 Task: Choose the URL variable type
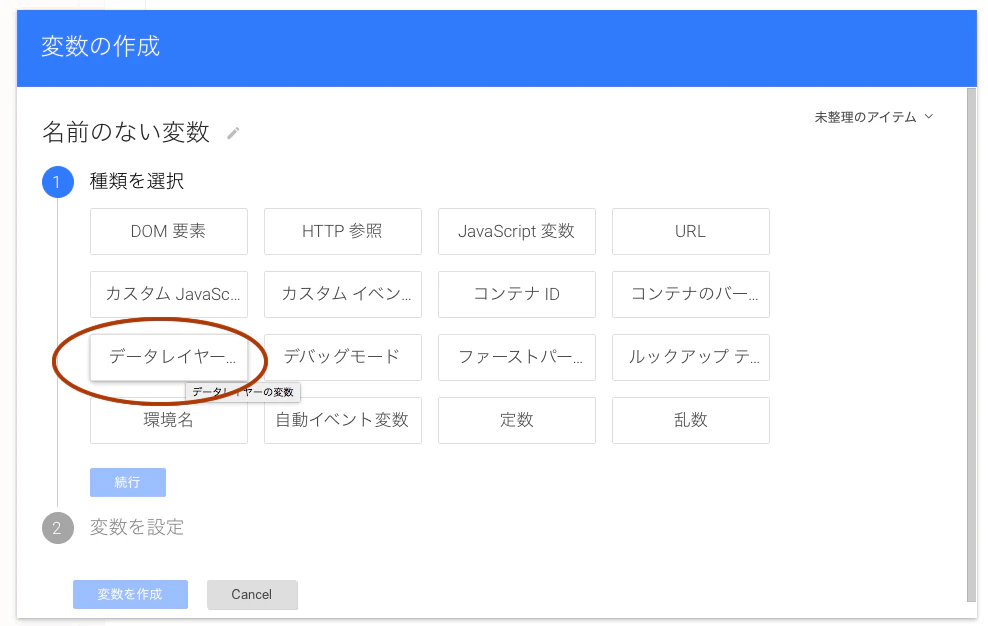[691, 231]
